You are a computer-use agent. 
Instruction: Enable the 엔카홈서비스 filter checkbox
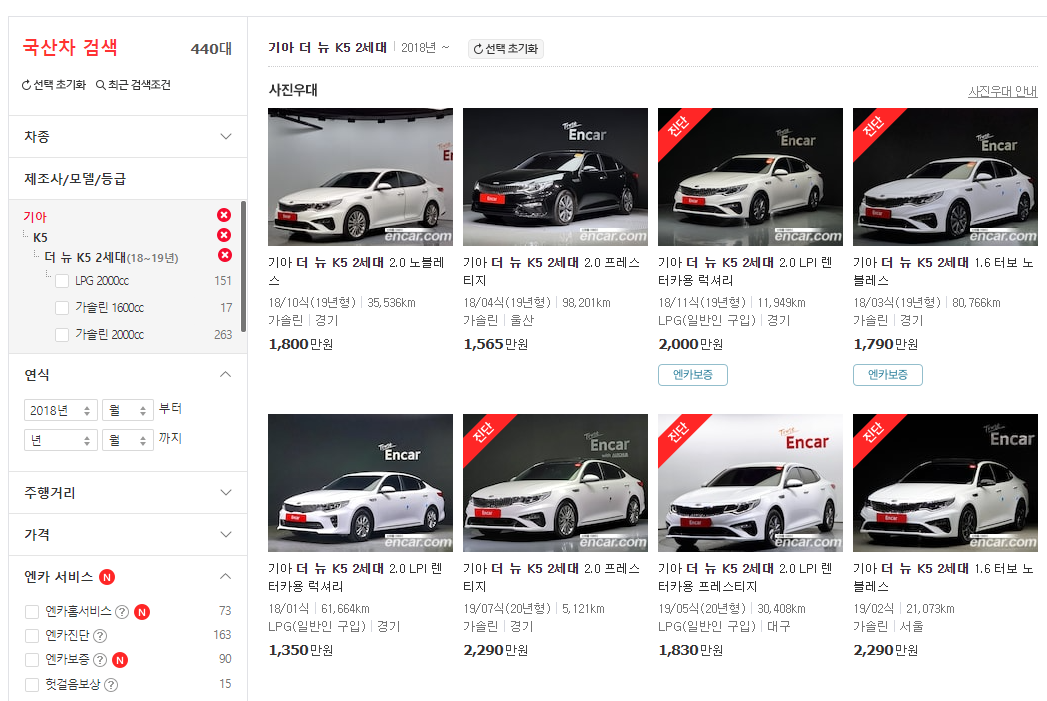(x=31, y=612)
